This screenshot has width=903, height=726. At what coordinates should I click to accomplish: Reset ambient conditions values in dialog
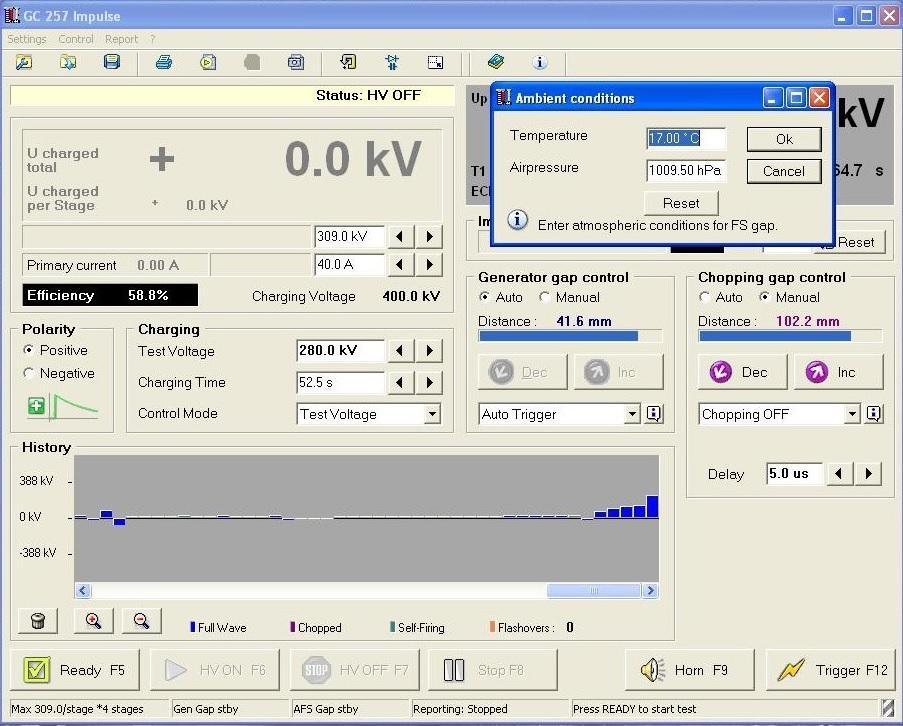coord(681,203)
